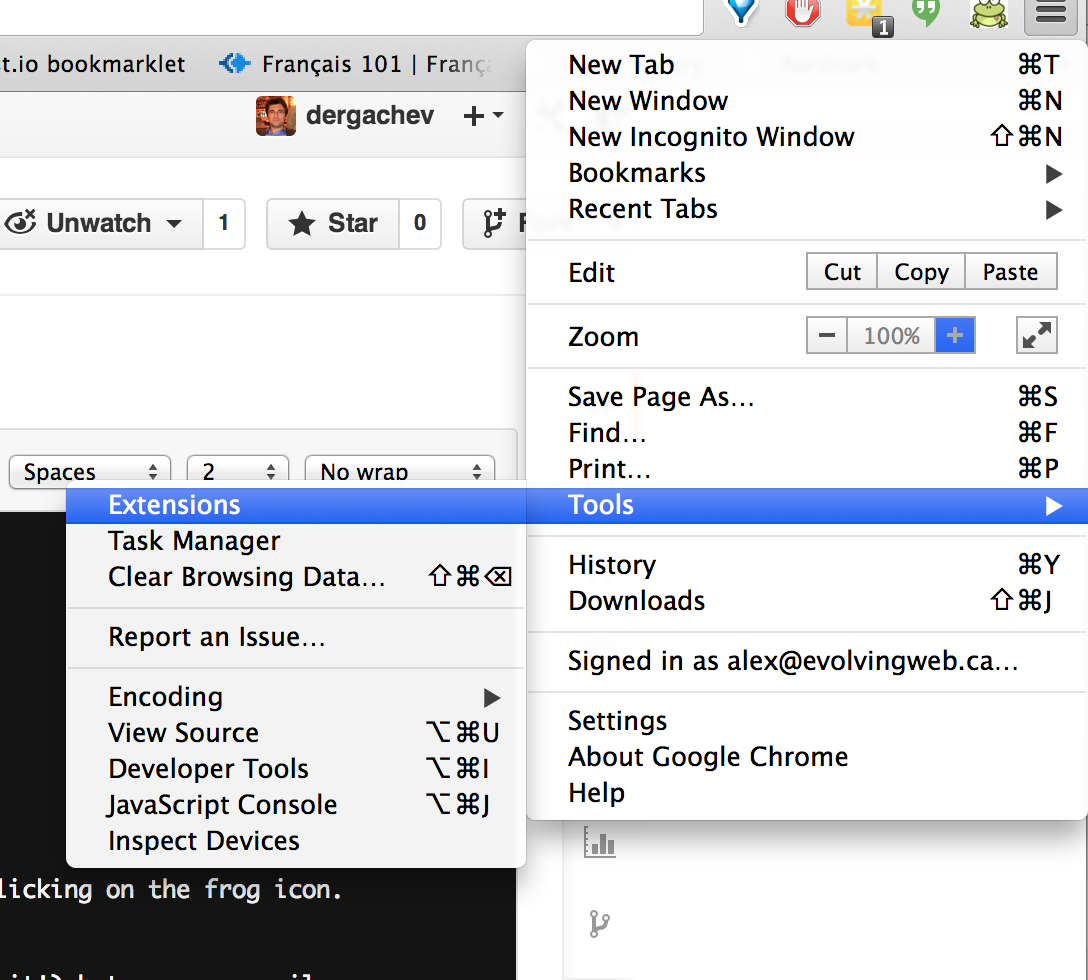Click the yellow extension icon with badge 1
Image resolution: width=1088 pixels, height=980 pixels.
click(867, 16)
